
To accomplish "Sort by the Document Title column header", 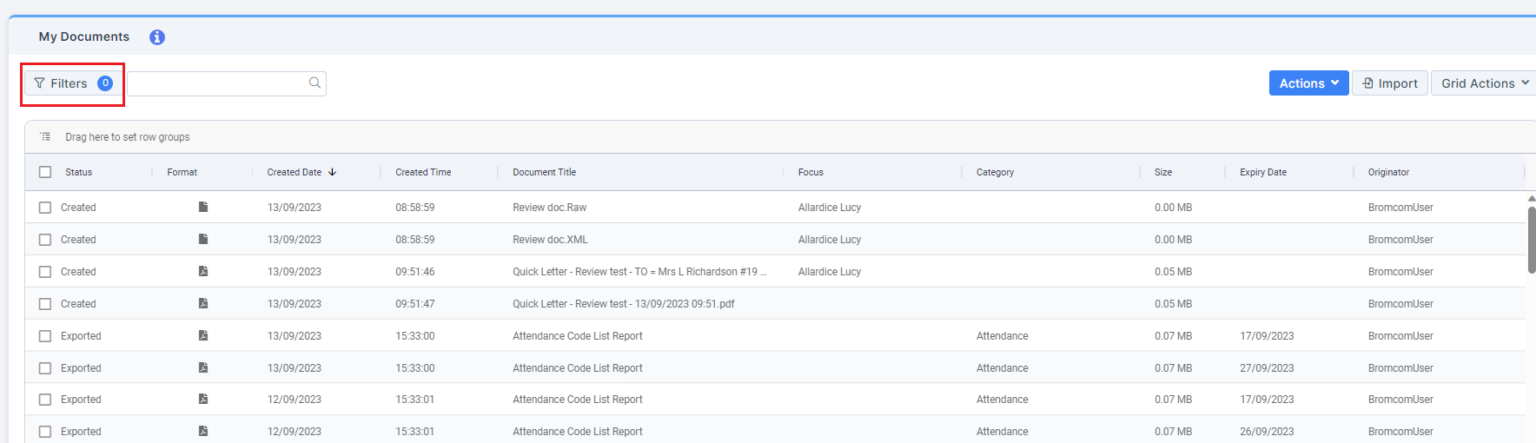I will 544,172.
